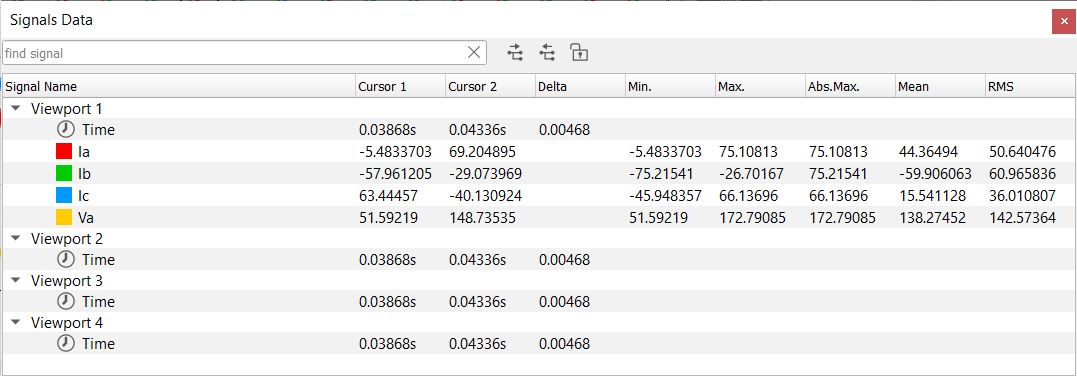This screenshot has height=376, width=1077.
Task: Click the collapse all tree button
Action: pyautogui.click(x=547, y=52)
